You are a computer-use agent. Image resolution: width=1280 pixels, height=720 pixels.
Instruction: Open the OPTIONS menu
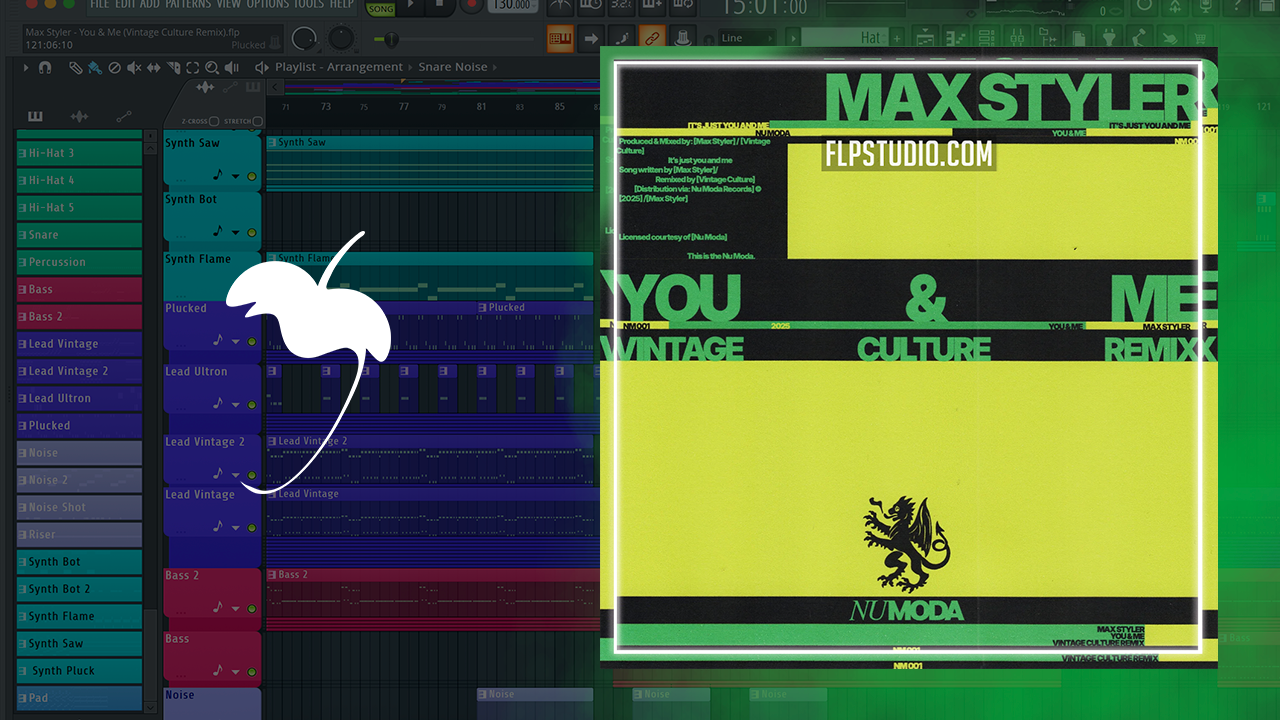coord(267,5)
